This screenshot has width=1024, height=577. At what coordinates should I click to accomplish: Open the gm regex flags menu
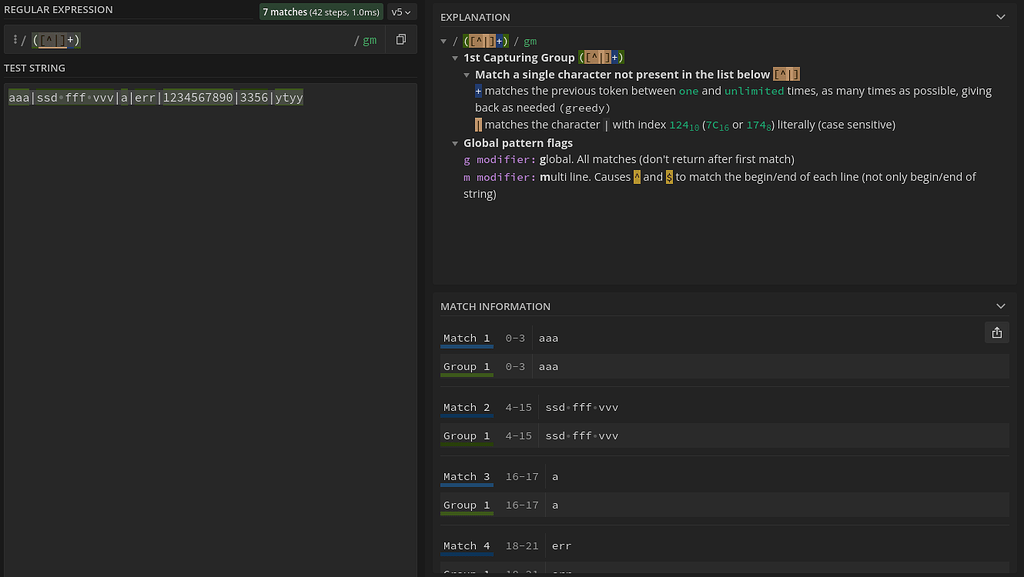pos(369,40)
